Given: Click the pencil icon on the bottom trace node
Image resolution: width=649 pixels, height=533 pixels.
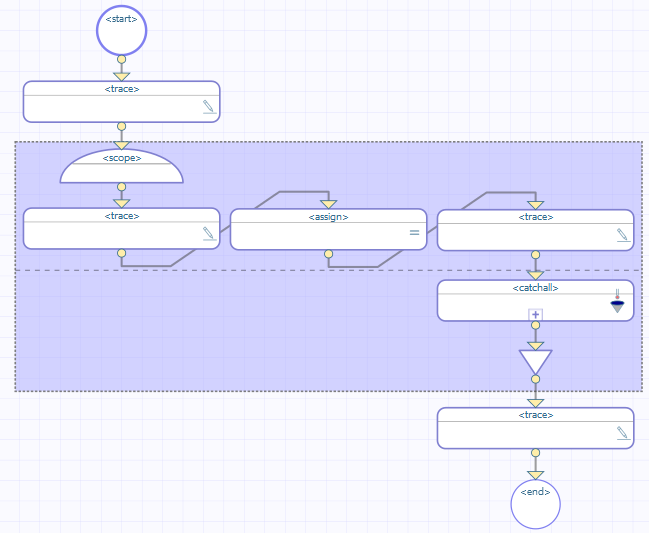Looking at the screenshot, I should coord(622,432).
